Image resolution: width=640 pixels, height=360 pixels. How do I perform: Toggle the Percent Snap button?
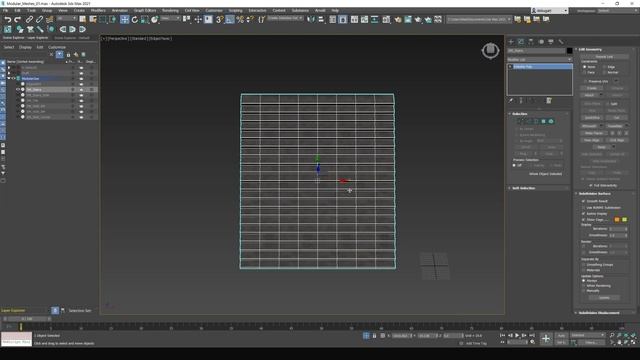(x=240, y=19)
